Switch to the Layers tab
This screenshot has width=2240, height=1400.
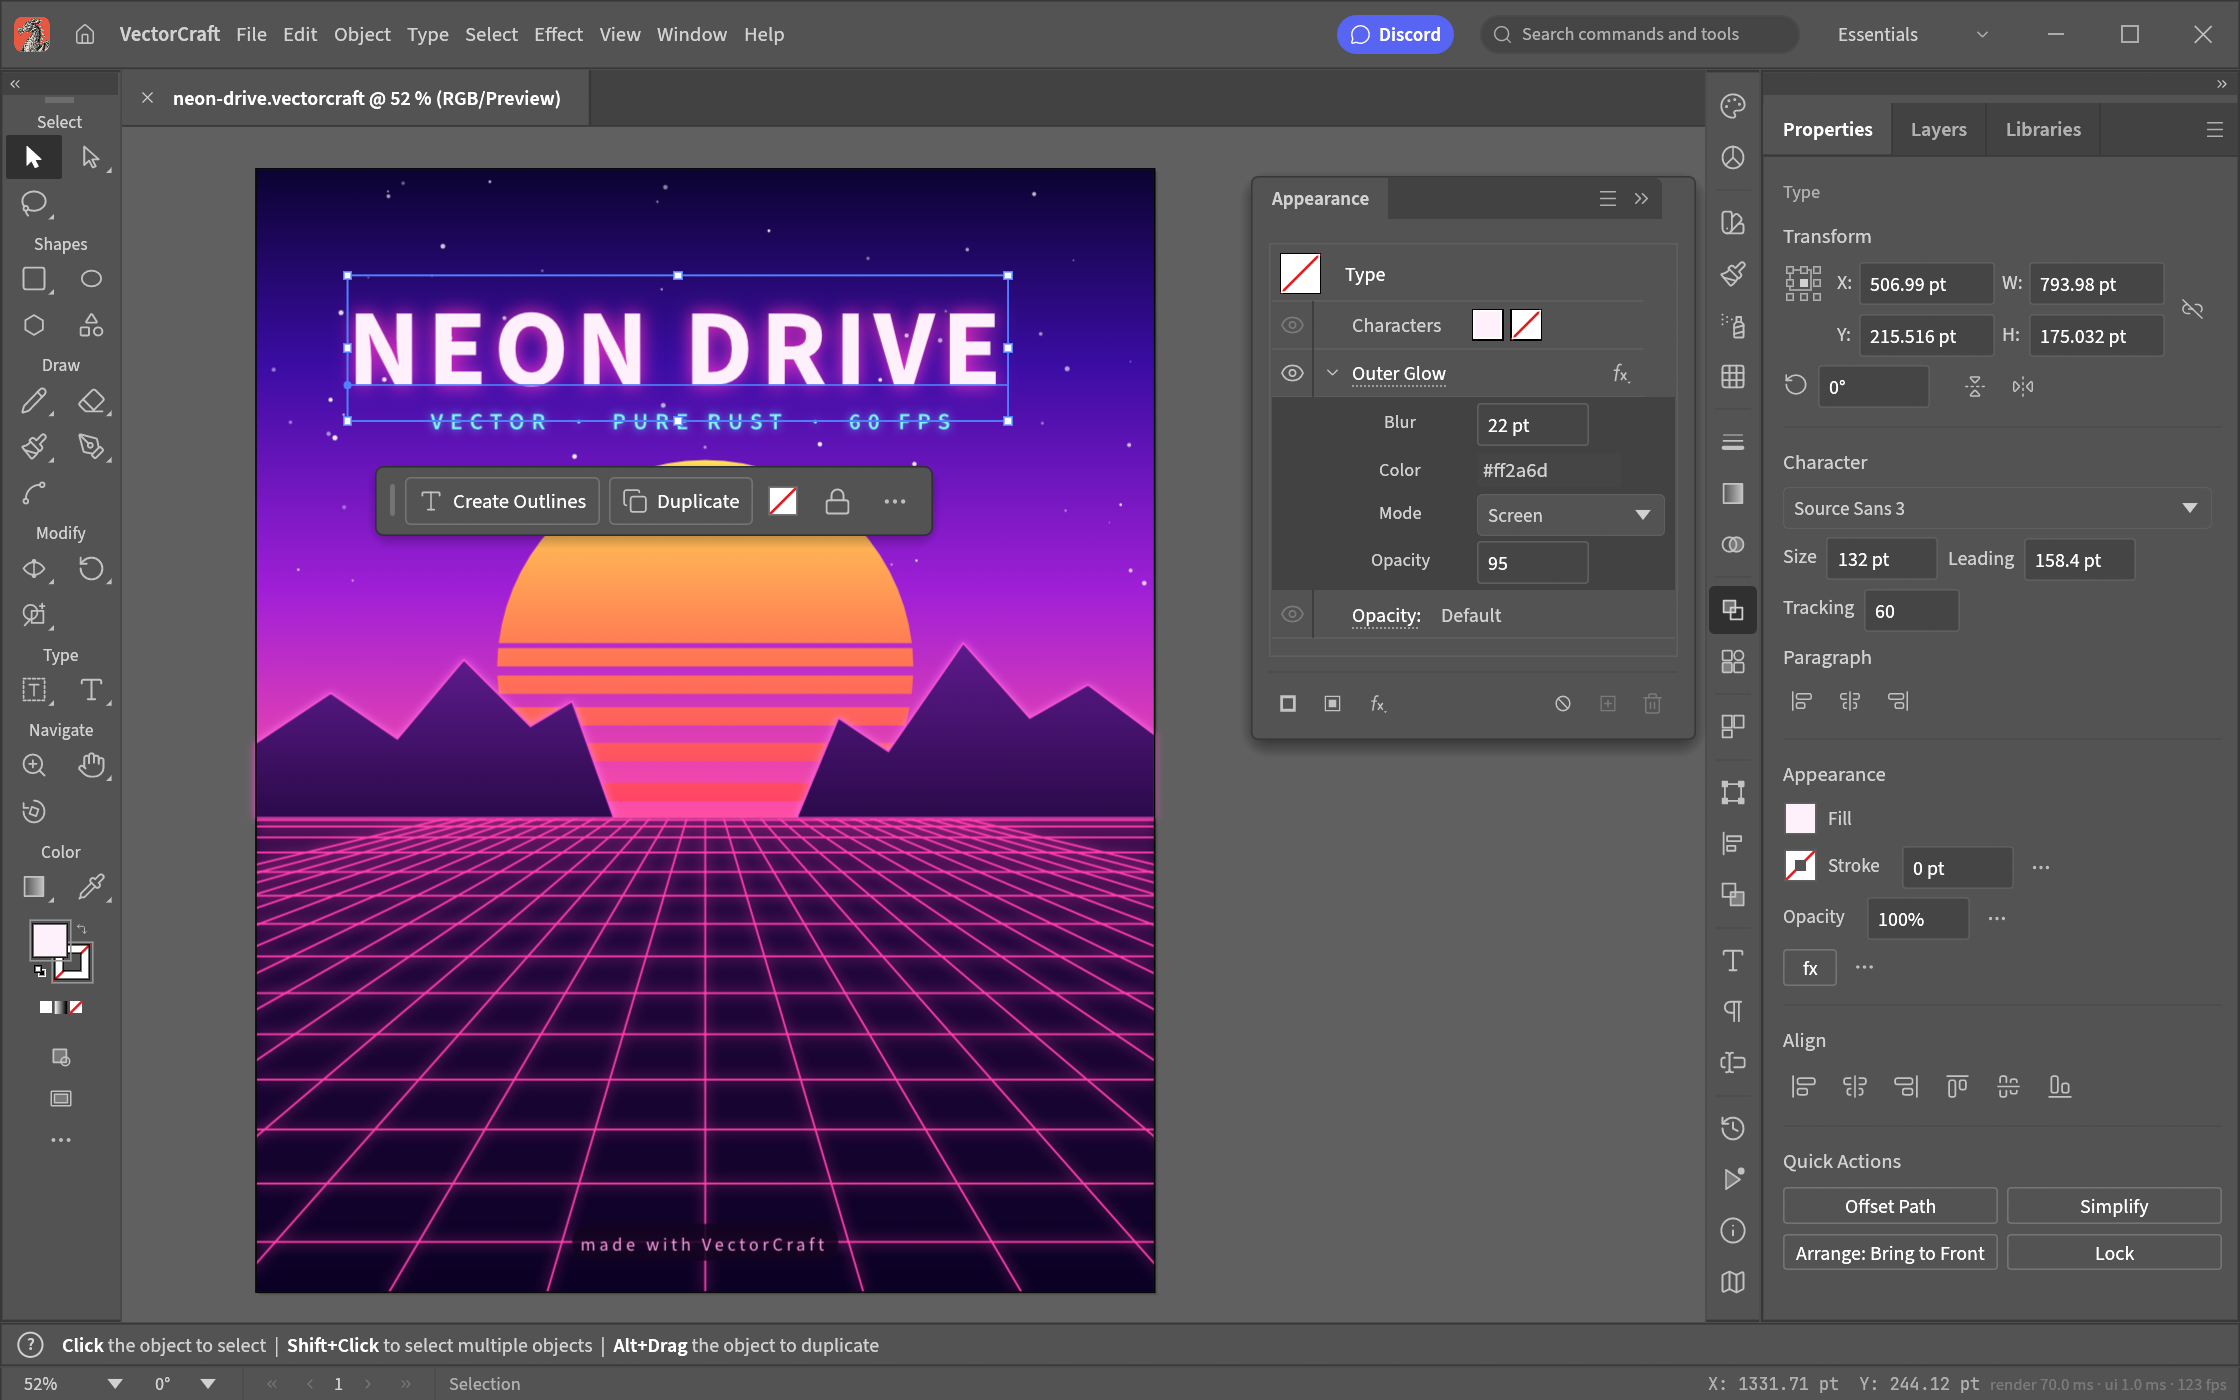click(1938, 129)
